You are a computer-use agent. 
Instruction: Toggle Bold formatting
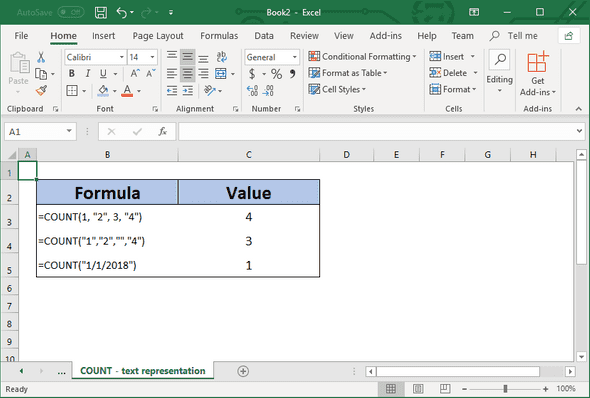[x=71, y=74]
